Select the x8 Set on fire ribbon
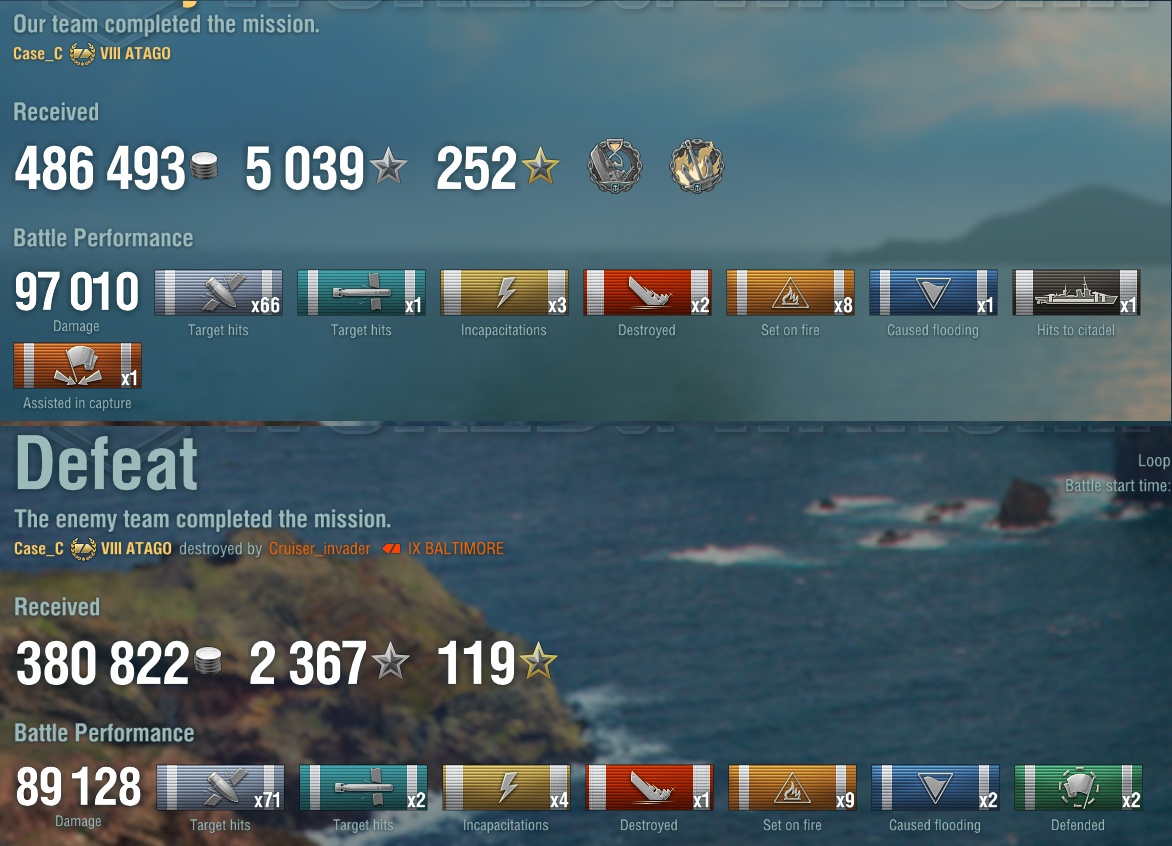Viewport: 1172px width, 846px height. [x=790, y=292]
